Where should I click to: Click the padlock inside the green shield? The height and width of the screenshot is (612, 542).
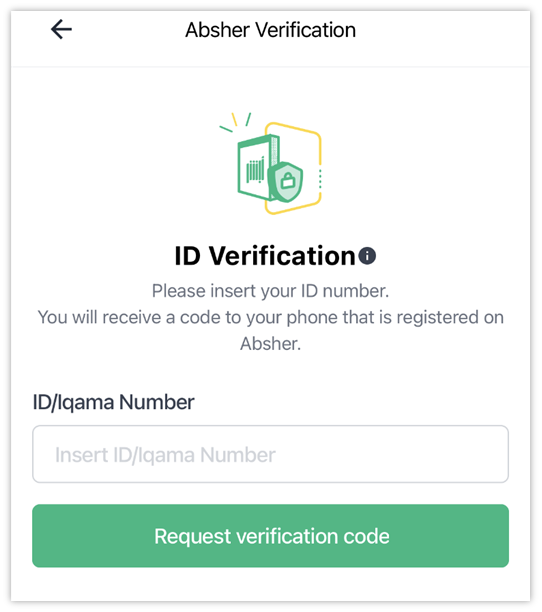(x=288, y=180)
